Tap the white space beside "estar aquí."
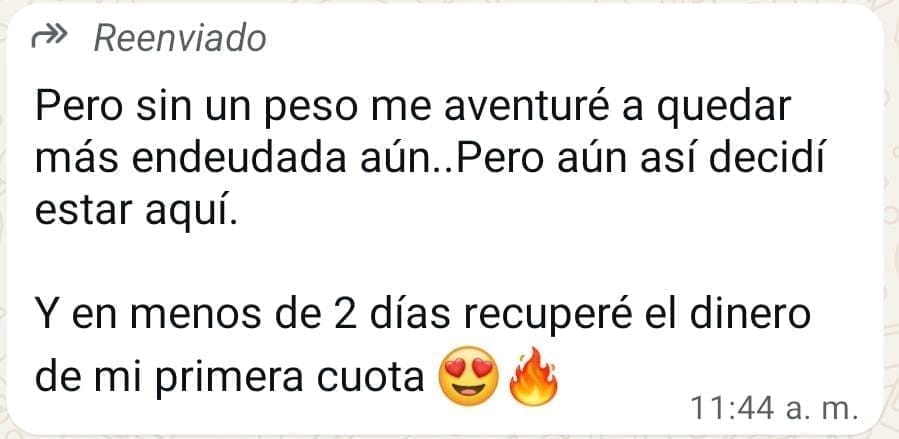899x439 pixels. (545, 213)
